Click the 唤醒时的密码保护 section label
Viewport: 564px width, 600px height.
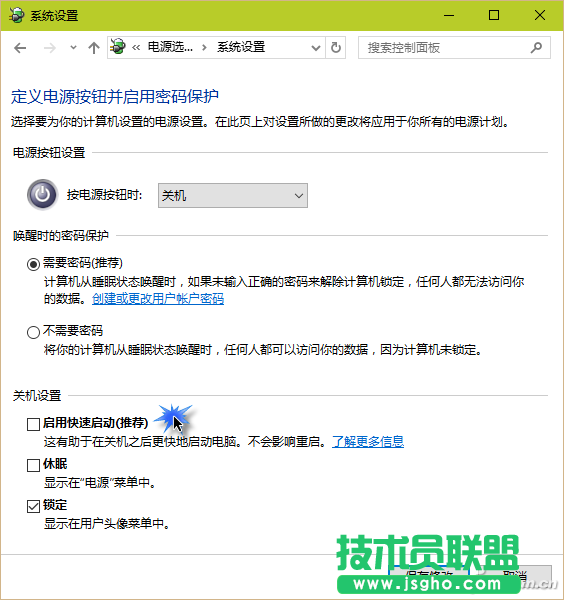[x=61, y=236]
